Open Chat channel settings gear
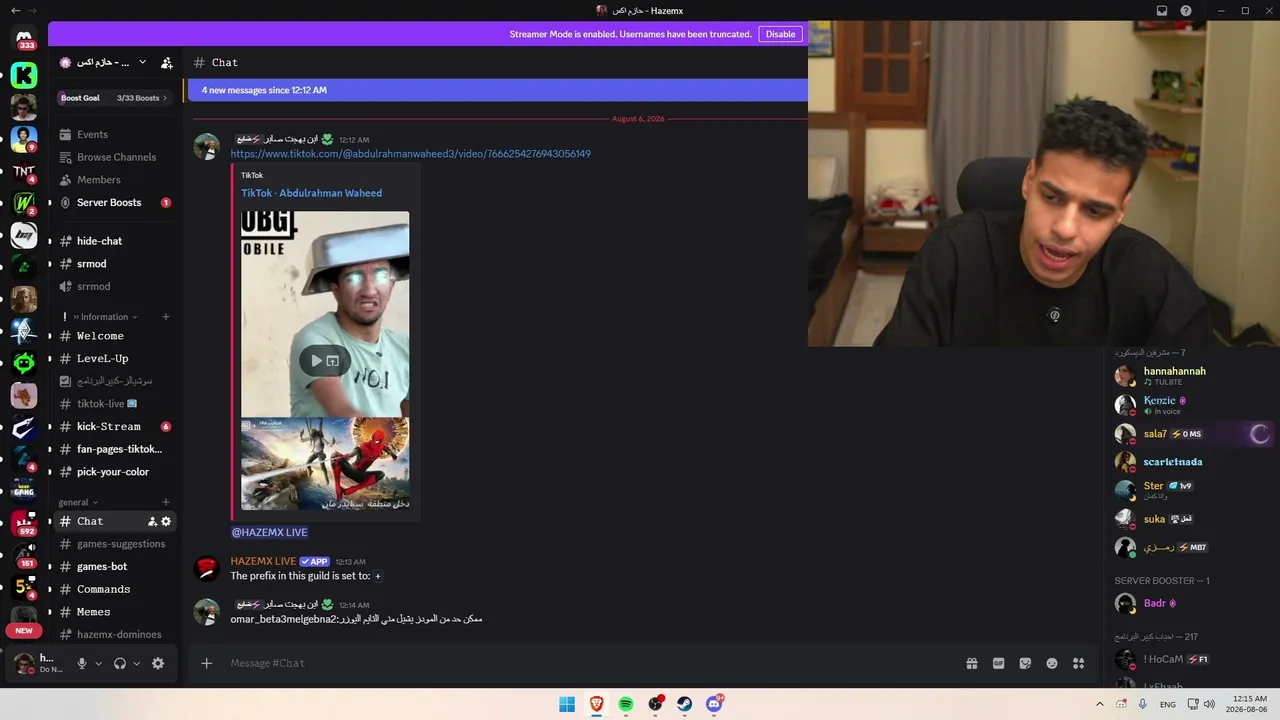 tap(166, 521)
